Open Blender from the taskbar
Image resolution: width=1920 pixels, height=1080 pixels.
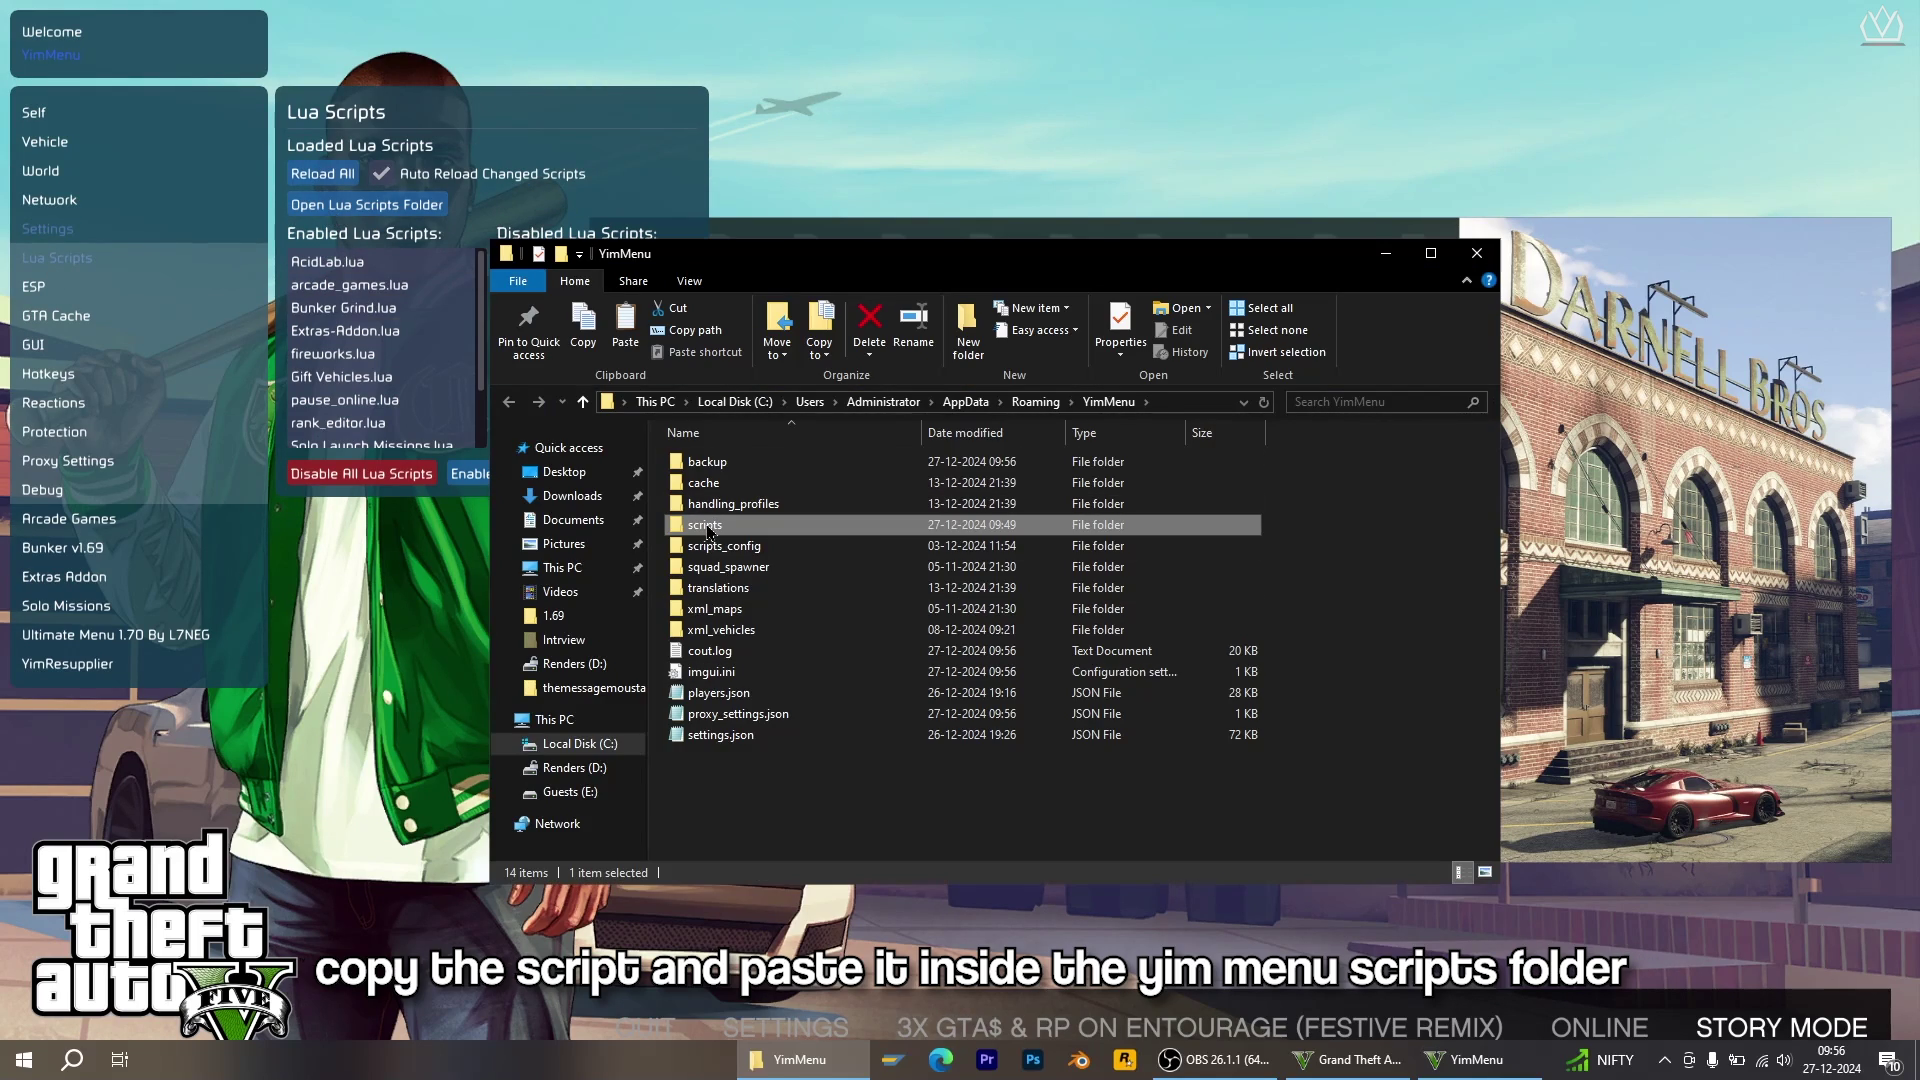point(1079,1060)
